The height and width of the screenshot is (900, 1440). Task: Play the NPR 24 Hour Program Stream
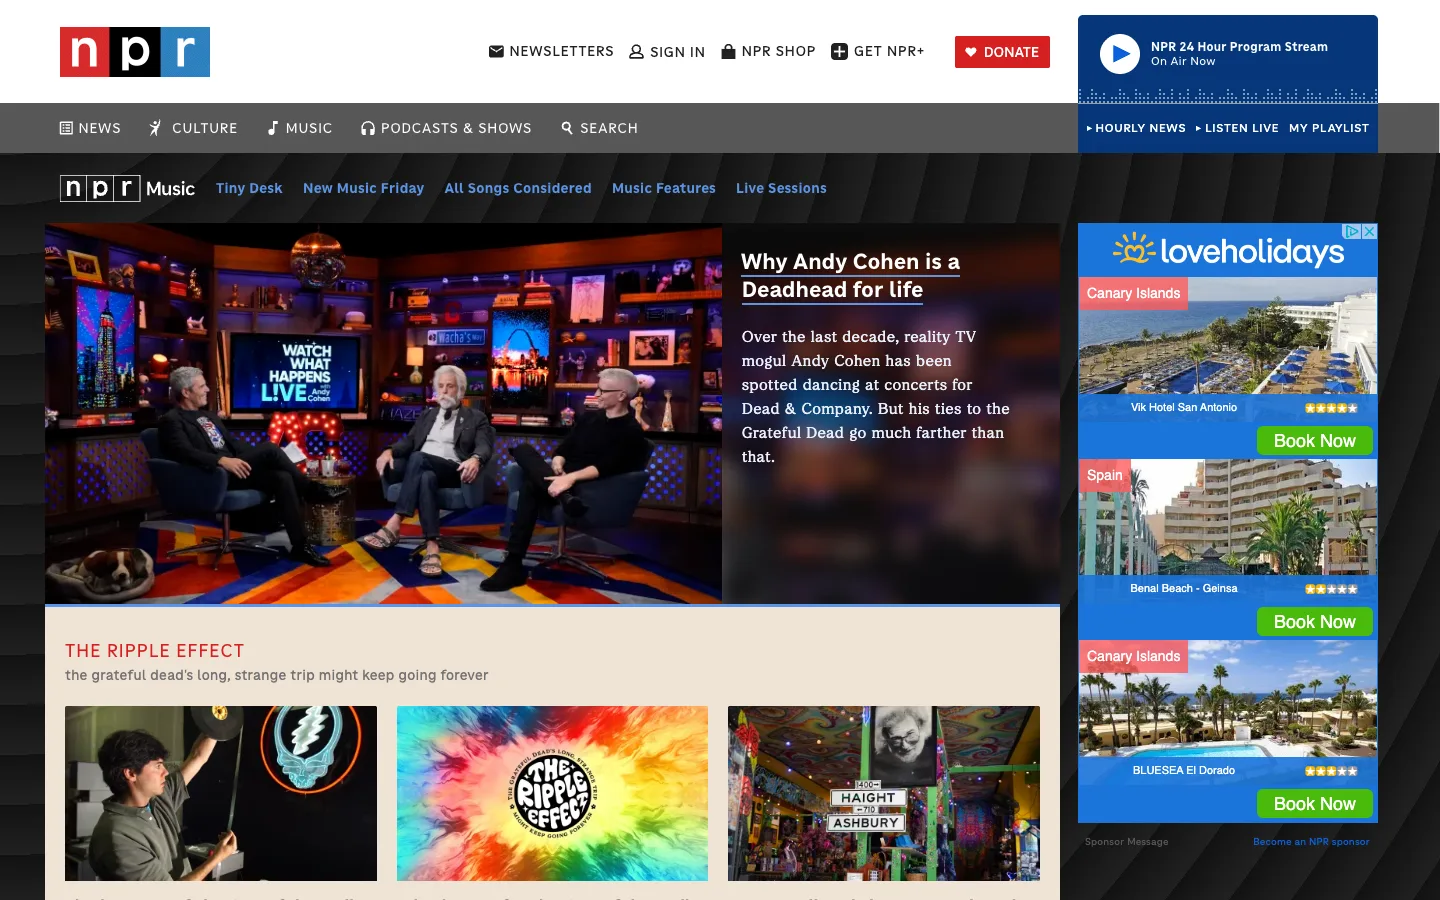point(1120,54)
